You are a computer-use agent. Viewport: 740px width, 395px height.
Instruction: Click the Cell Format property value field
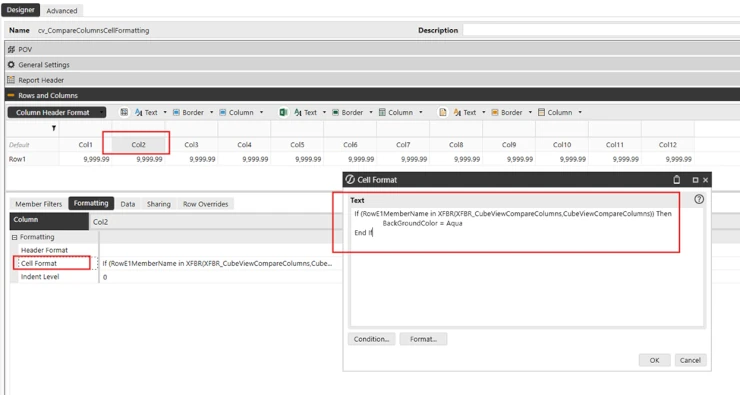[219, 263]
